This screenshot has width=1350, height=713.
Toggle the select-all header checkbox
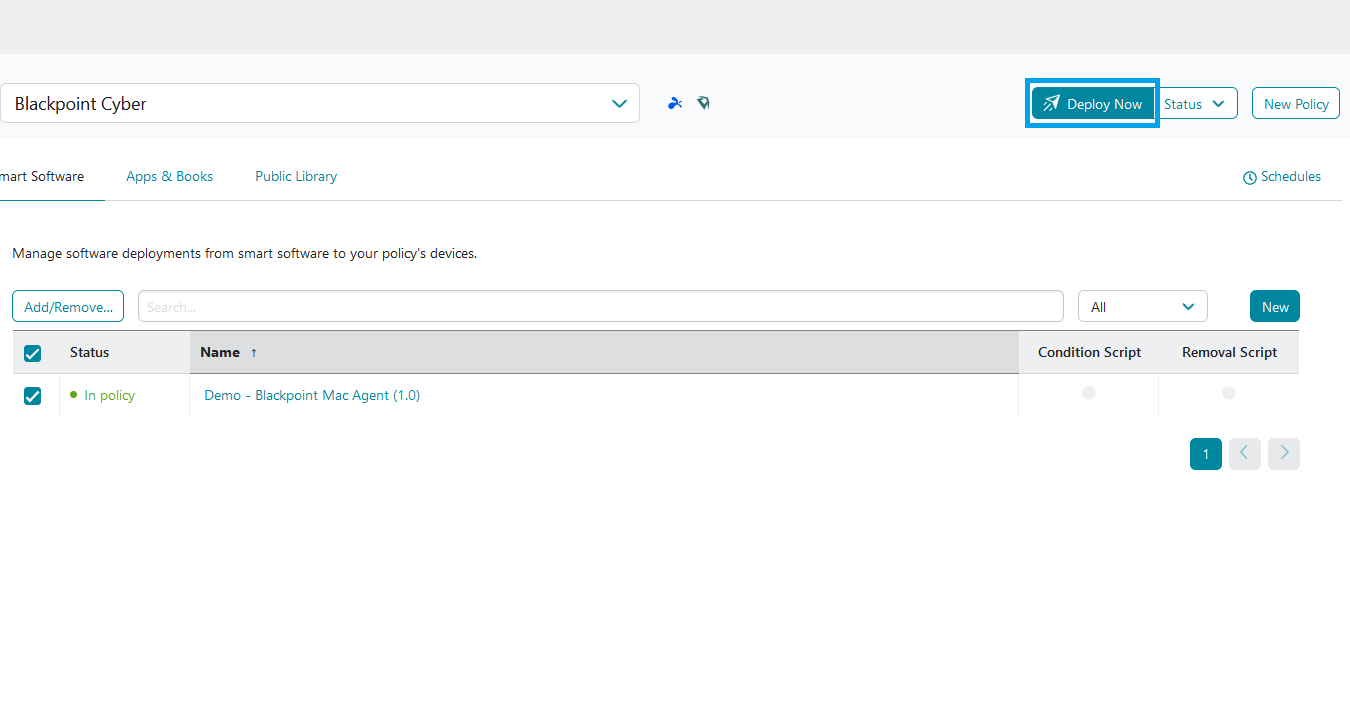tap(32, 353)
